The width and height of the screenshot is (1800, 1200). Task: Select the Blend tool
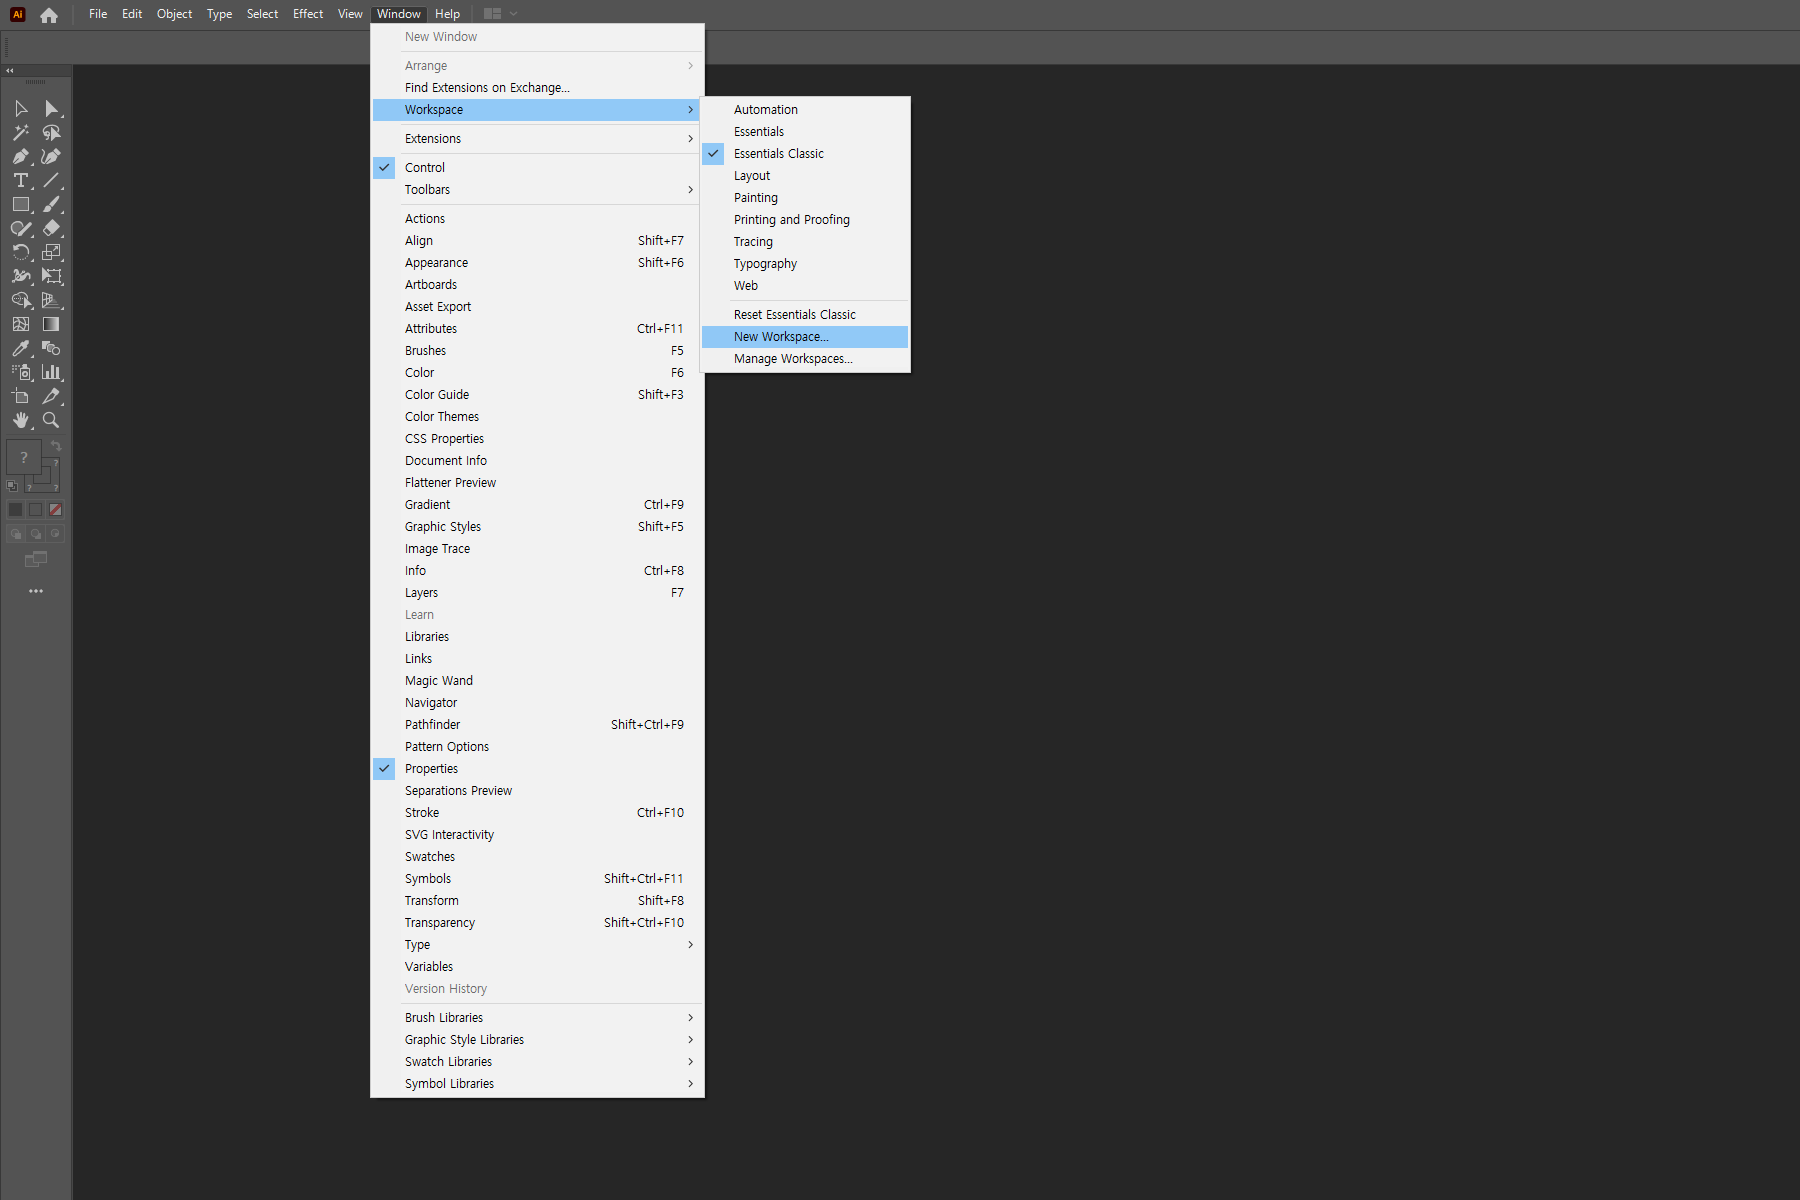52,348
